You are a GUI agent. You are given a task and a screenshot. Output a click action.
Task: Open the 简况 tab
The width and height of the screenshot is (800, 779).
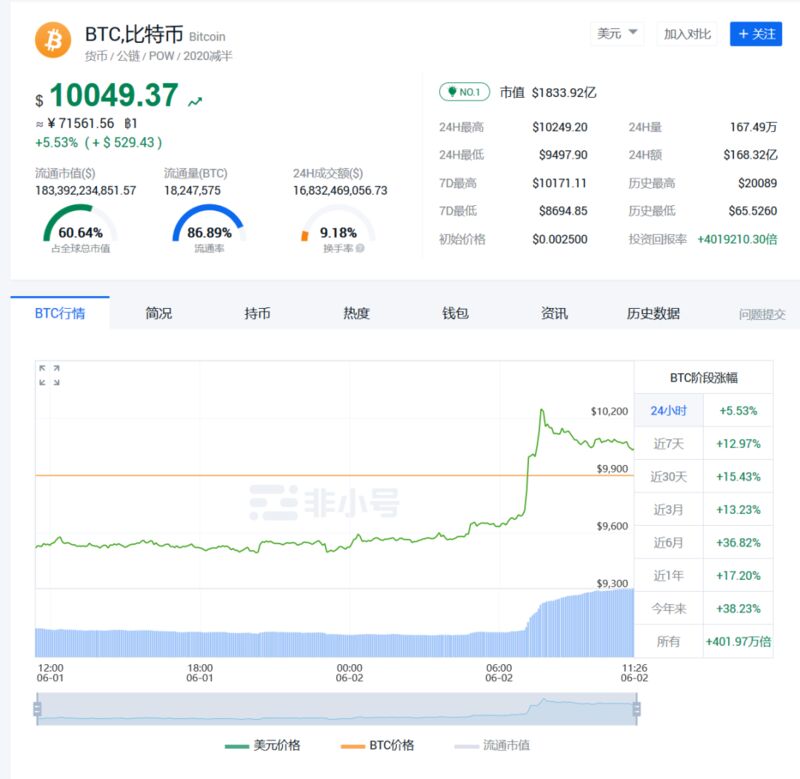tap(159, 313)
